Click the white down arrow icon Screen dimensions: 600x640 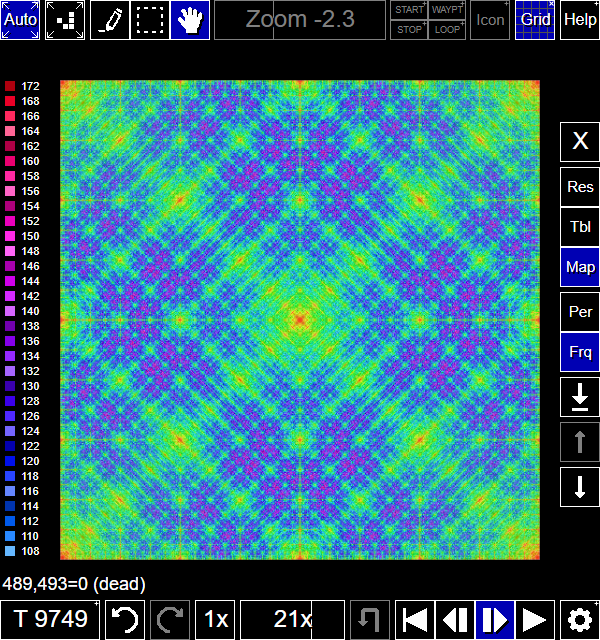click(x=580, y=487)
